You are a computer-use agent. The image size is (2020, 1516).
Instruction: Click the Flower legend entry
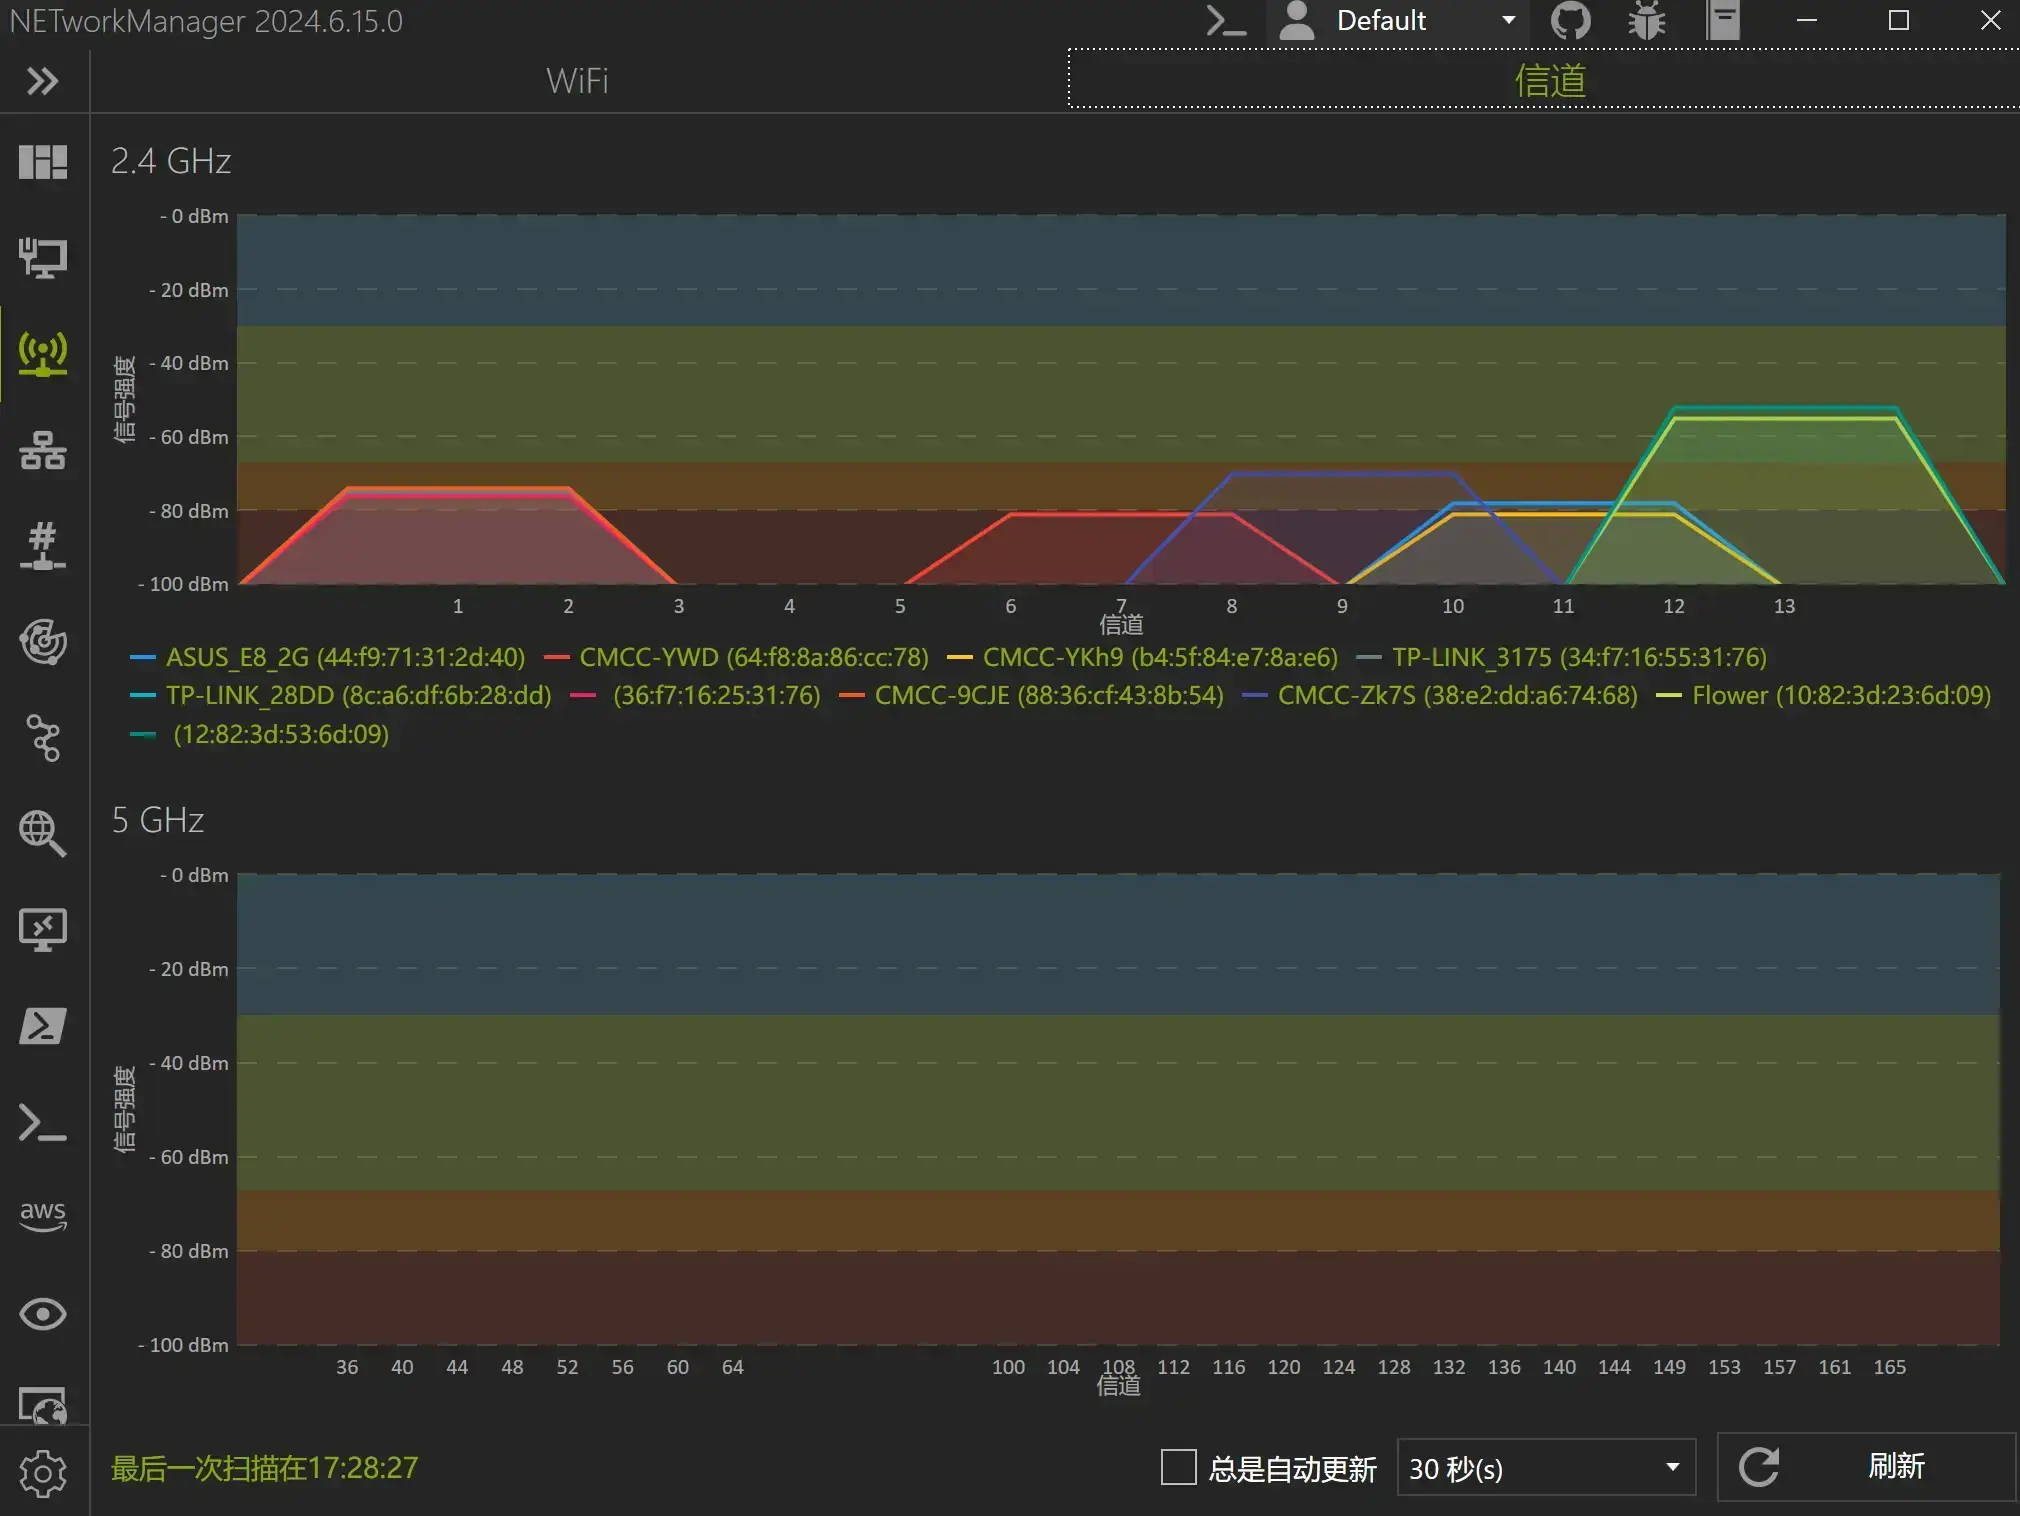(1823, 695)
